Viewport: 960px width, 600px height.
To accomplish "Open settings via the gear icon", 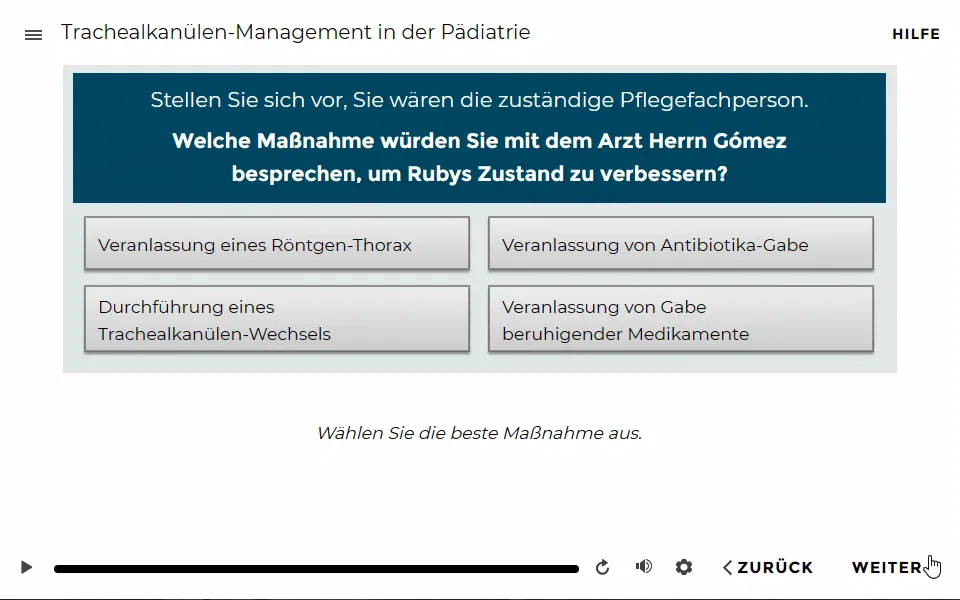I will tap(684, 567).
